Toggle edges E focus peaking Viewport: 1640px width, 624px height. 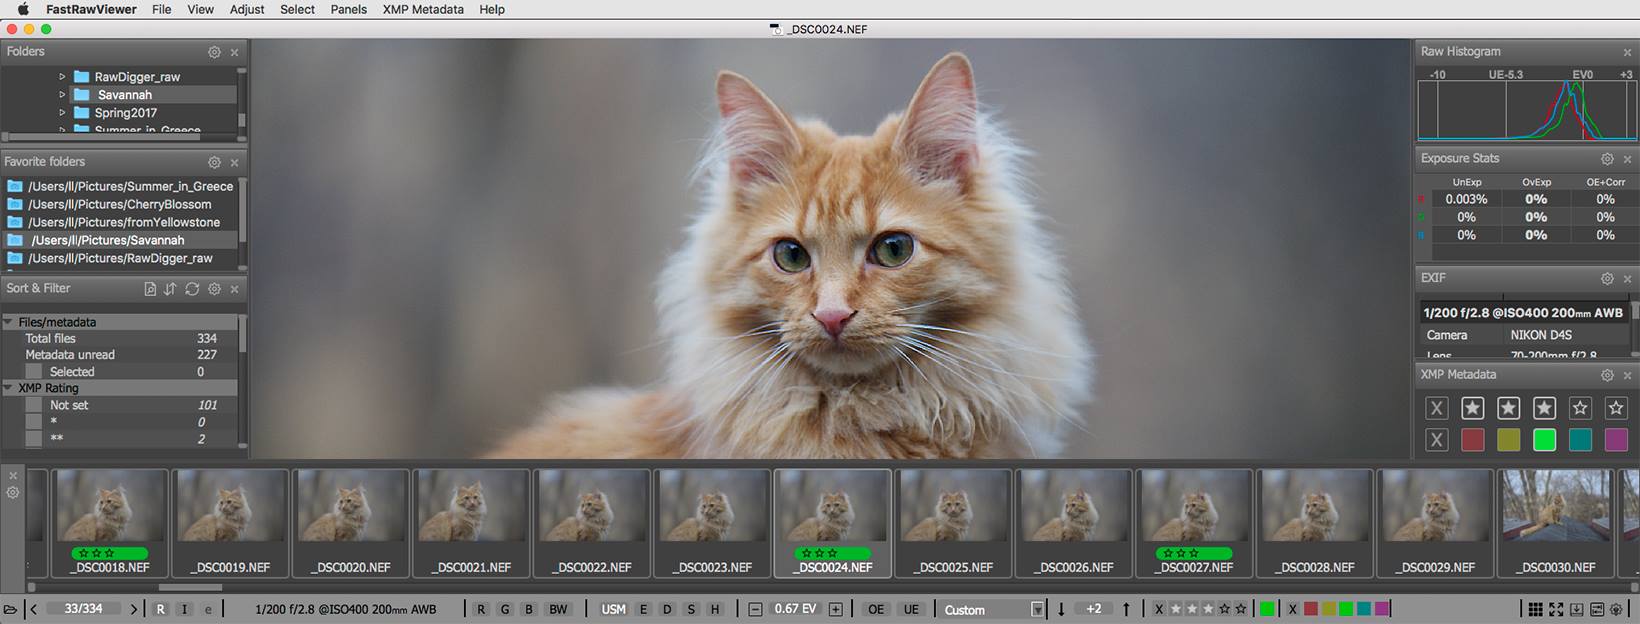tap(643, 609)
